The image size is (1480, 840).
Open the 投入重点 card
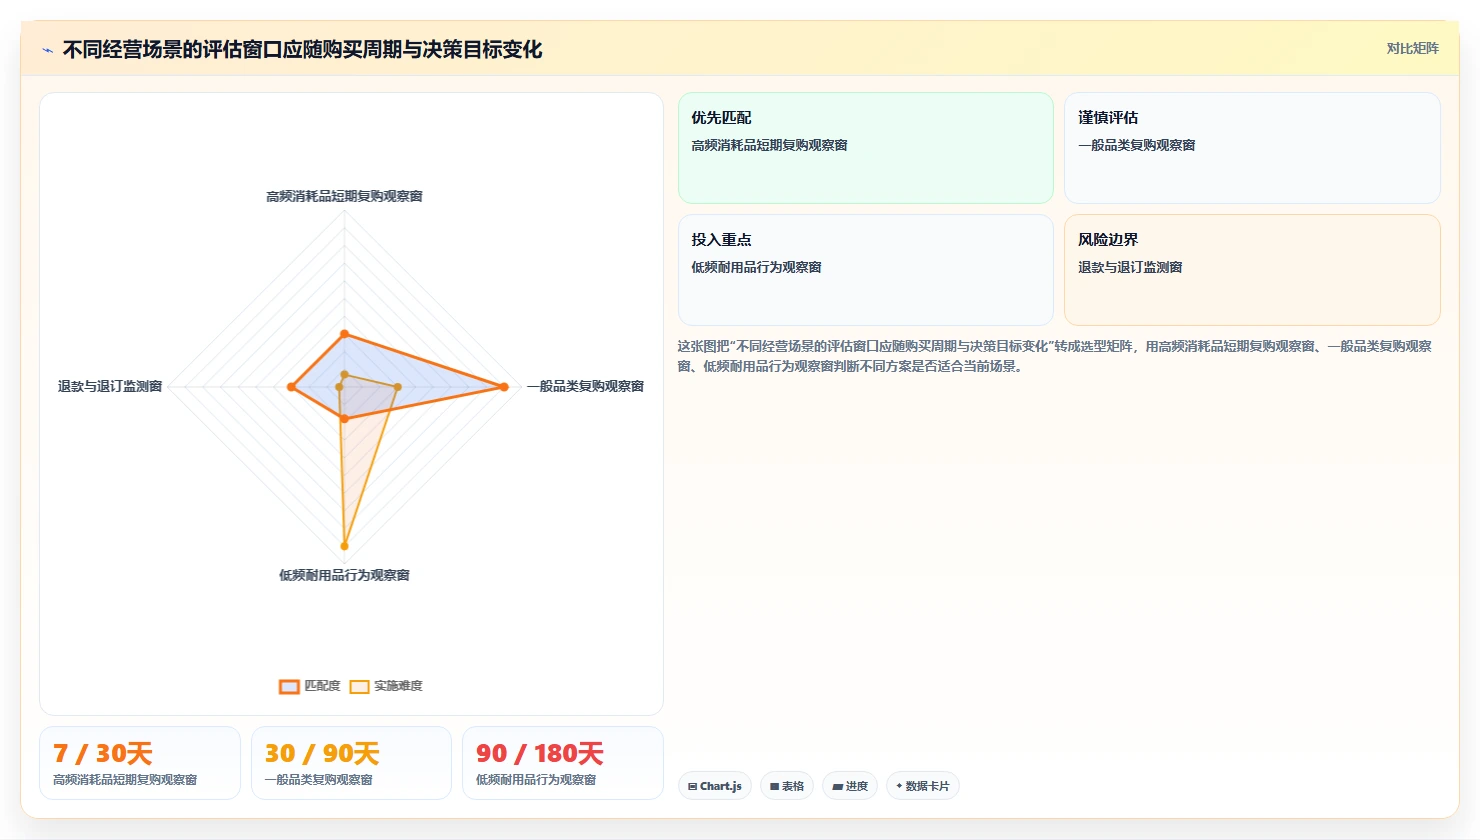pos(866,270)
